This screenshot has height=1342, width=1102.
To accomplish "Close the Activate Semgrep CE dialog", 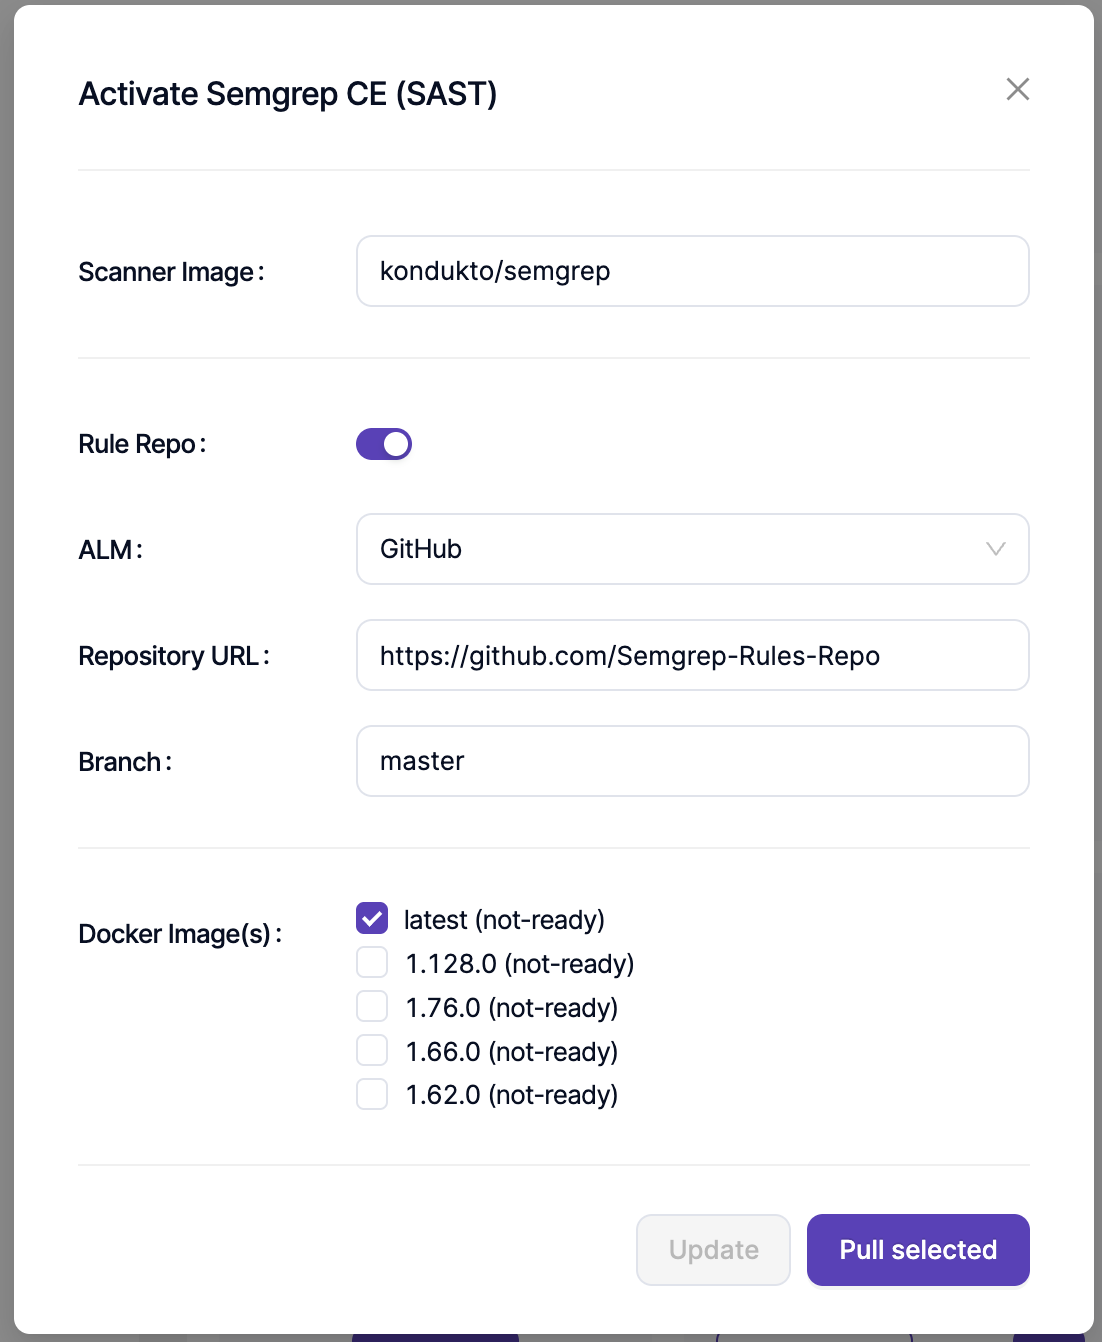I will [x=1017, y=89].
